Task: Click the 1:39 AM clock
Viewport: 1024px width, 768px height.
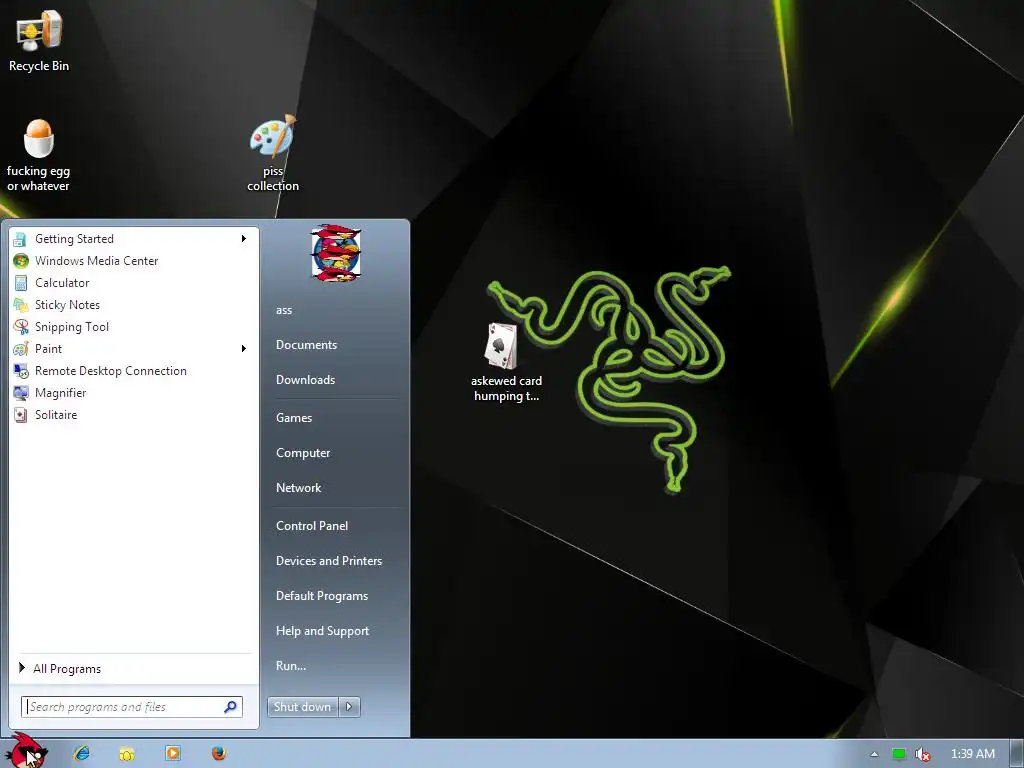Action: [x=972, y=754]
